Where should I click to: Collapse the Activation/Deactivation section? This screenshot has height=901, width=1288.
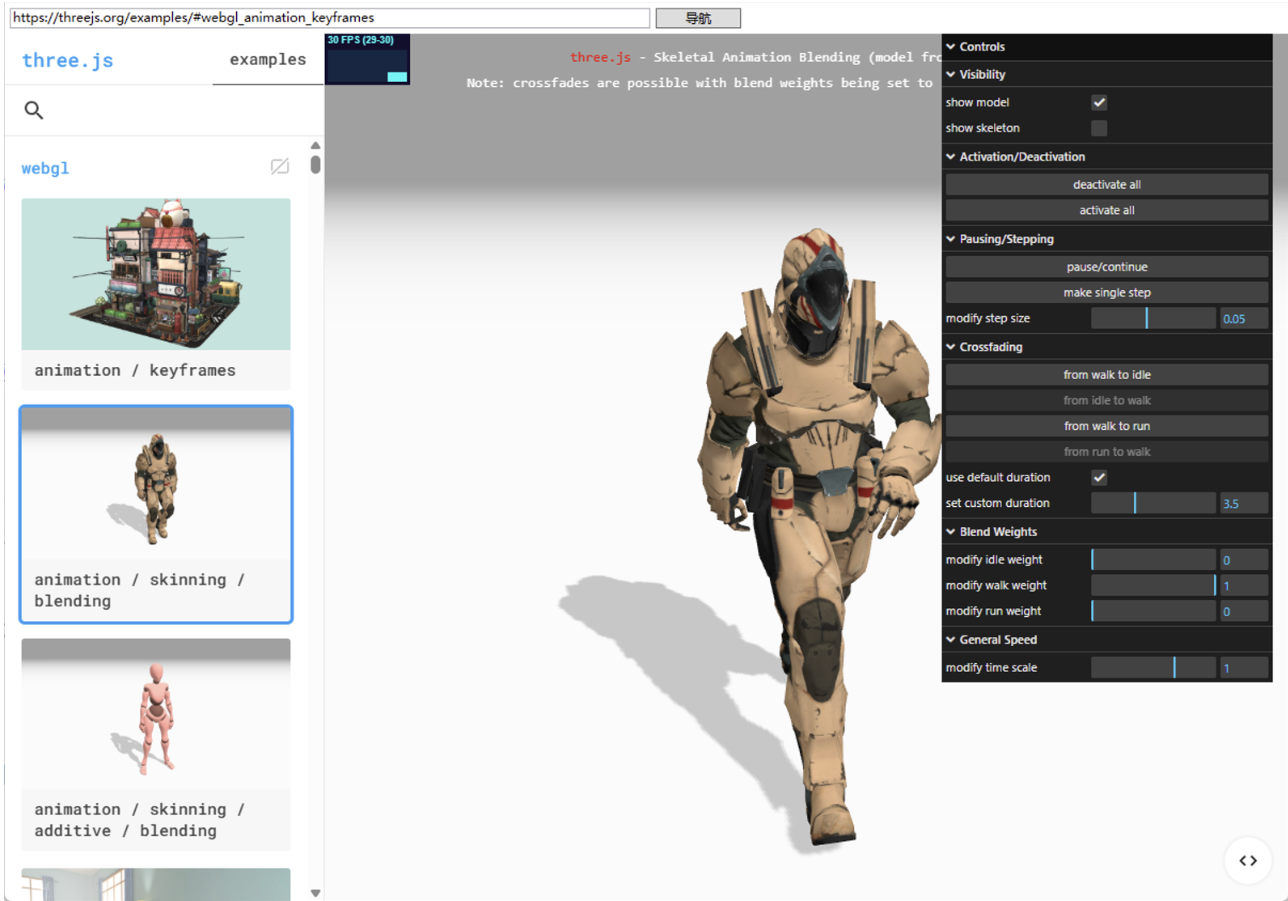(1107, 157)
